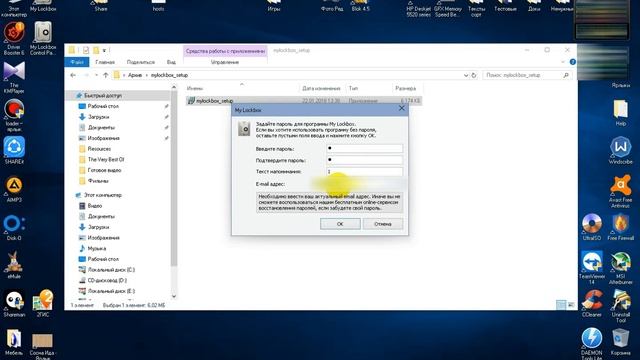640x360 pixels.
Task: Click the Explorer search box
Action: [x=527, y=76]
